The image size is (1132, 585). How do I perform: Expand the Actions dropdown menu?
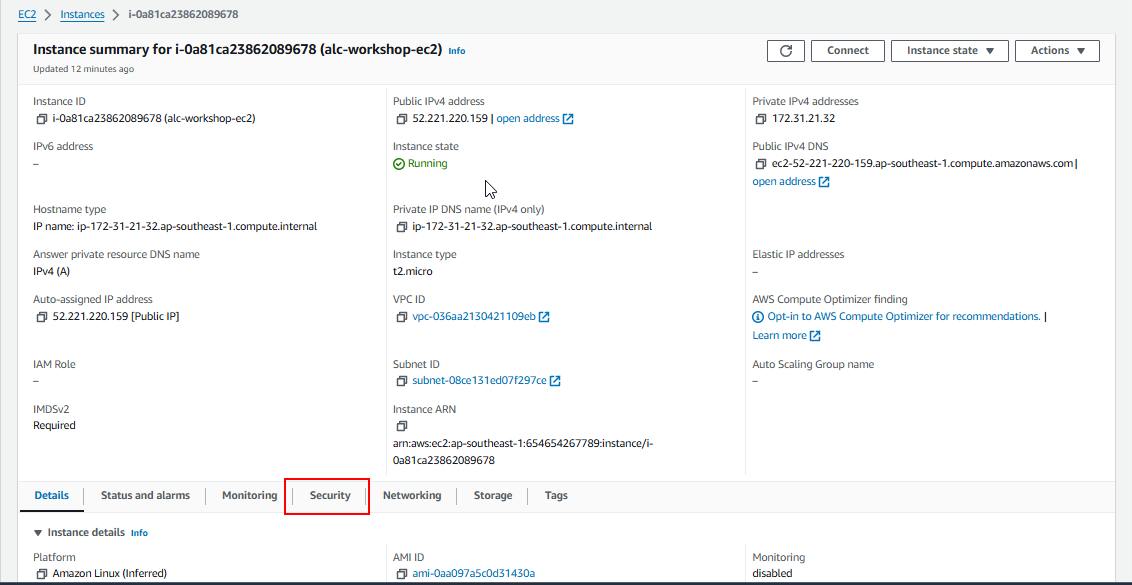pos(1057,51)
